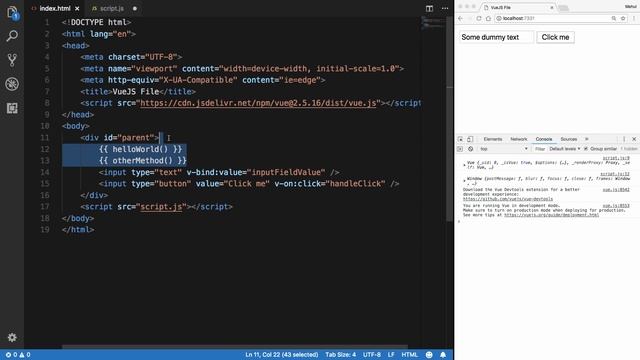Screen dimensions: 640x360
Task: Open script.js source link for Window log
Action: click(x=615, y=174)
